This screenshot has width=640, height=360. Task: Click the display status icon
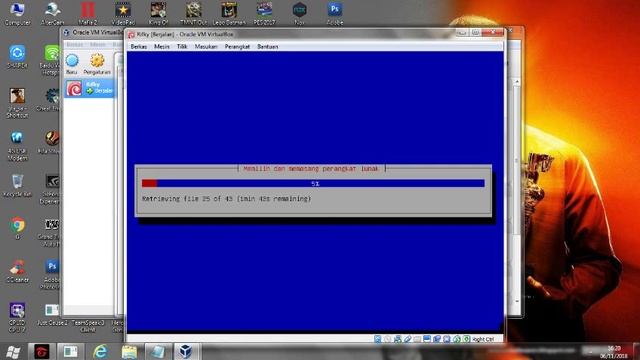click(427, 339)
